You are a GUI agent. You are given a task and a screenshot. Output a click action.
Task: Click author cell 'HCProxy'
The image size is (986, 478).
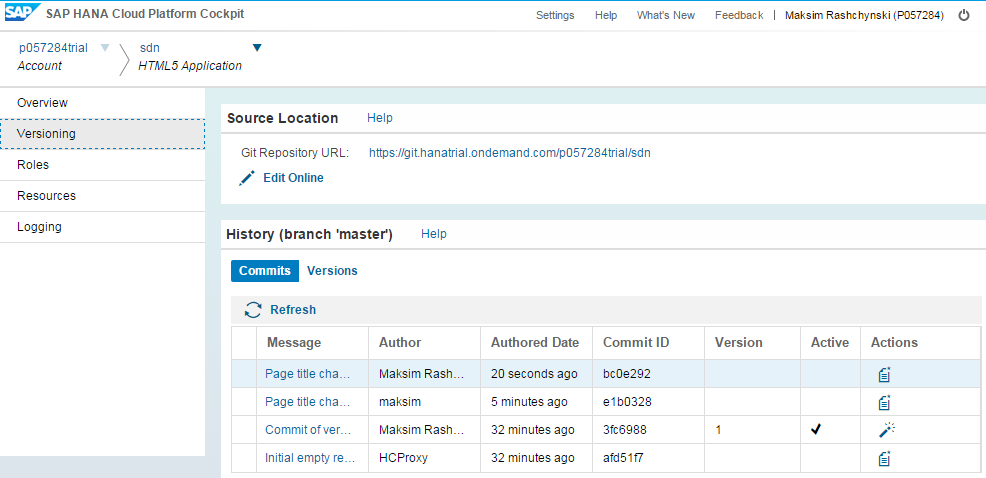tap(403, 458)
